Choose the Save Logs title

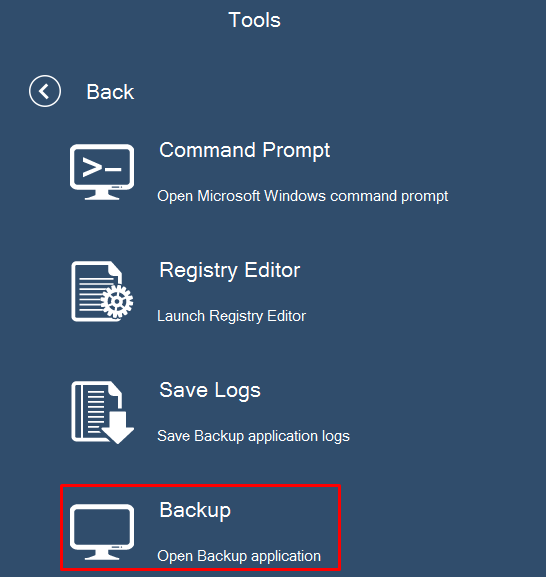point(210,390)
